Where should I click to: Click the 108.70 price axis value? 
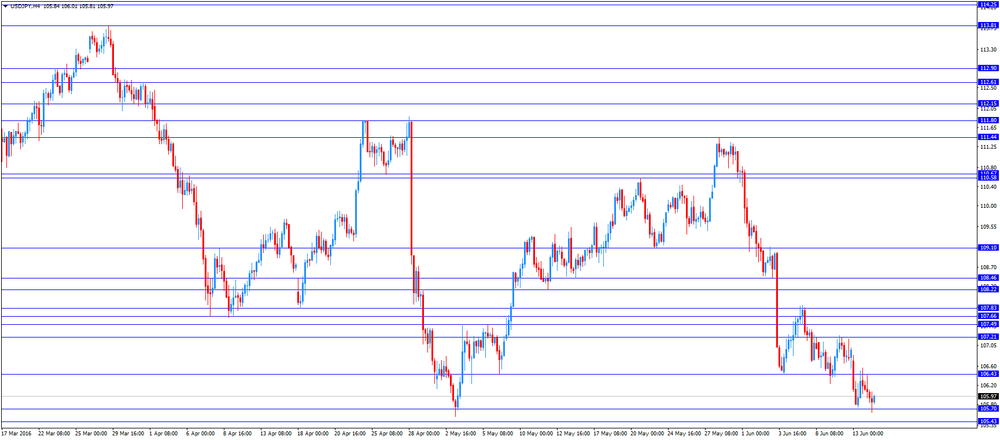[x=987, y=267]
